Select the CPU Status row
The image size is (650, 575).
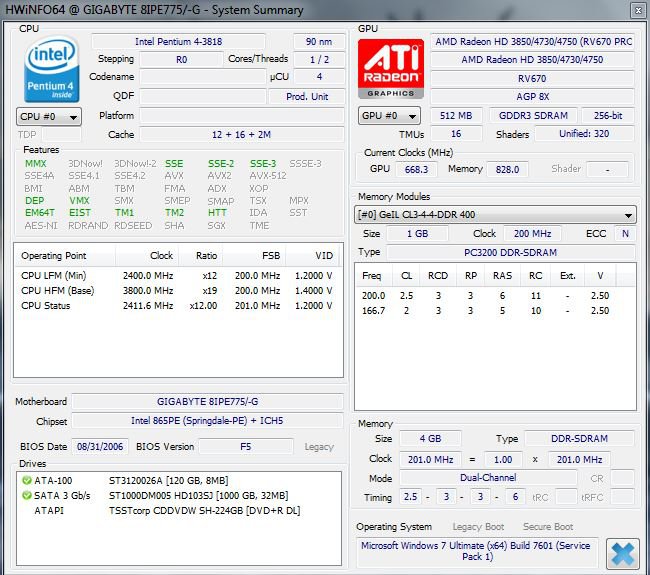click(x=177, y=306)
